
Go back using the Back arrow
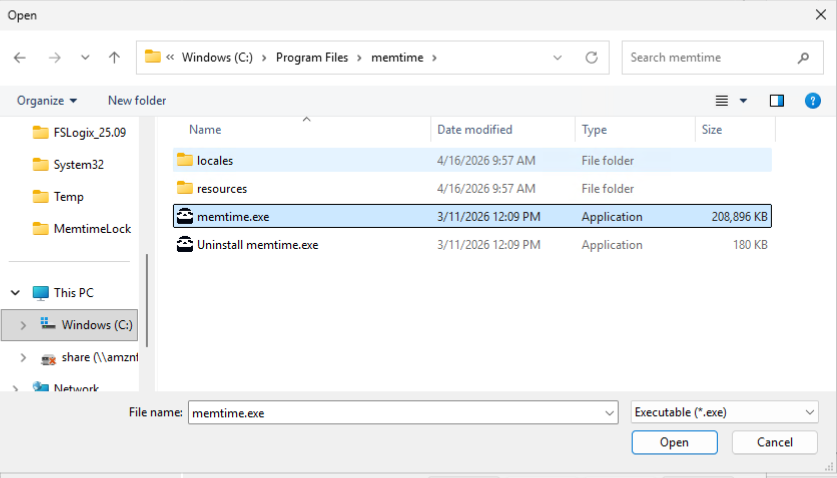click(x=20, y=58)
